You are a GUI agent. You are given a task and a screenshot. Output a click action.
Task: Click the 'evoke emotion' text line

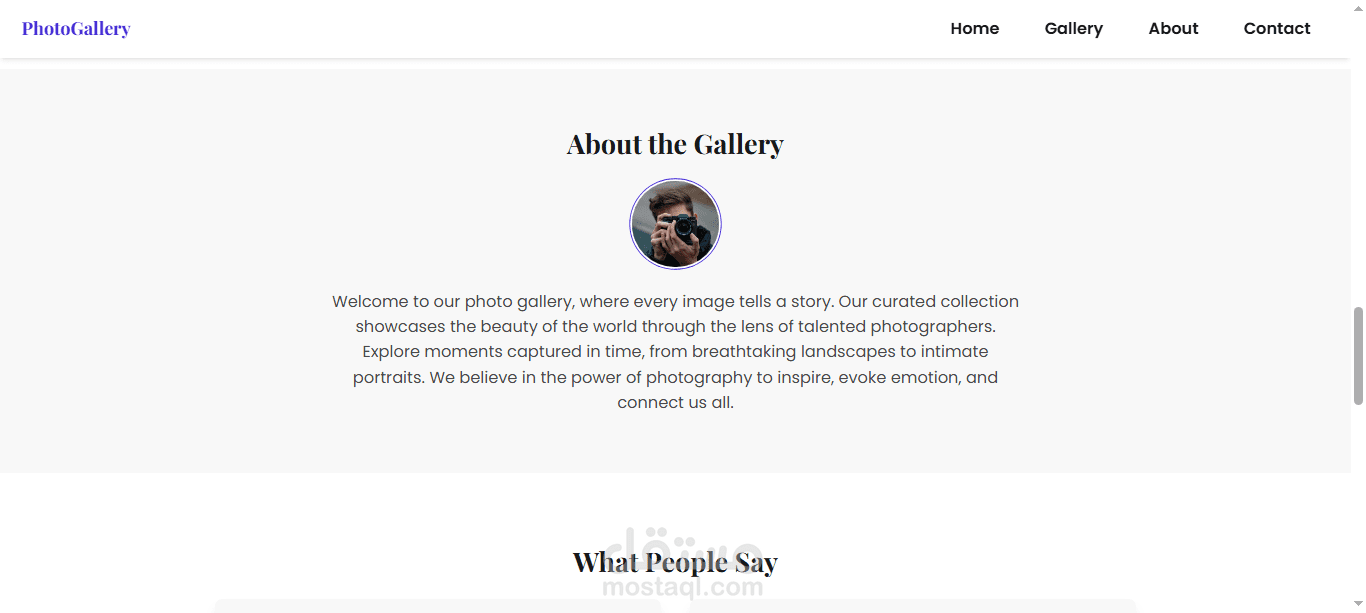[x=900, y=377]
